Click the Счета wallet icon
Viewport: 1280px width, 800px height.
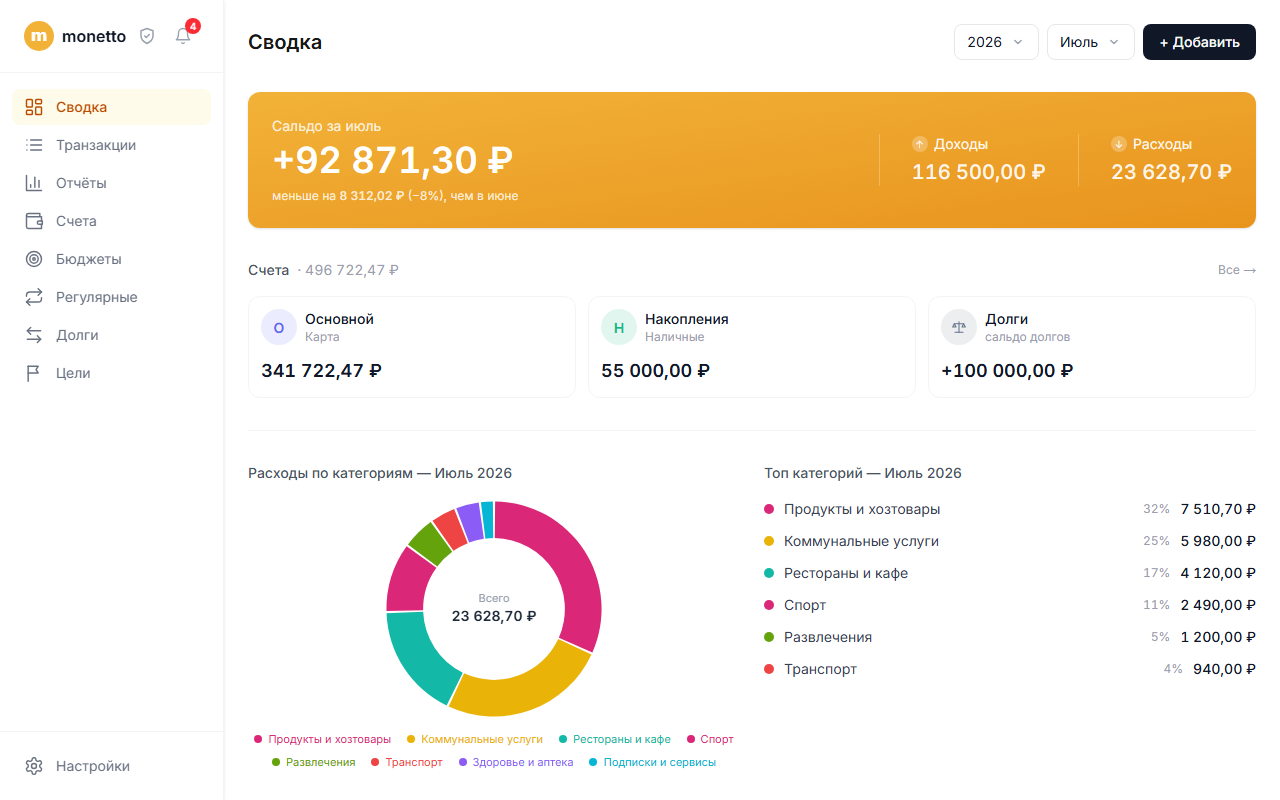point(34,221)
